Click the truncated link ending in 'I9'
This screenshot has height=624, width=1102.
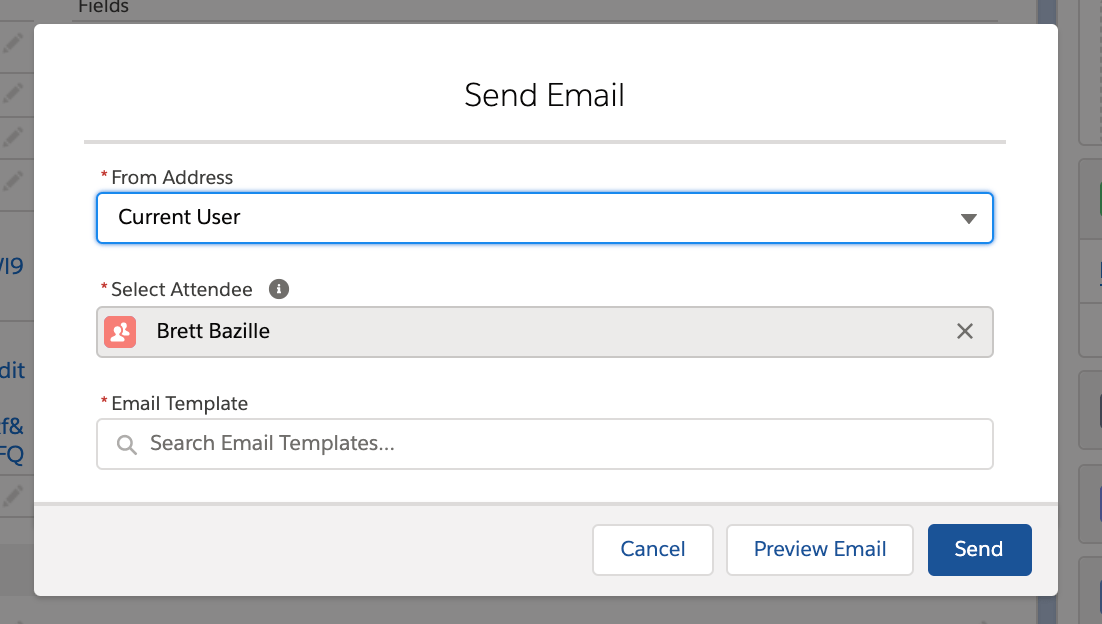[11, 266]
